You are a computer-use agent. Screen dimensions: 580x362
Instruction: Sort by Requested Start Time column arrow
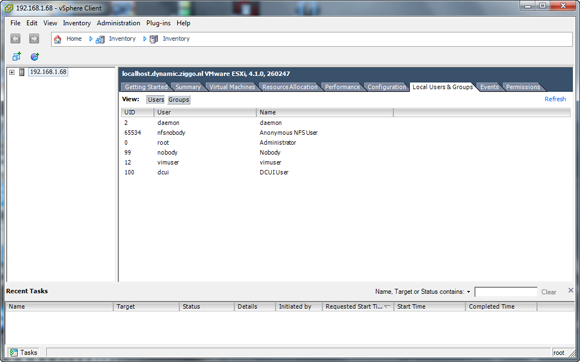point(387,306)
